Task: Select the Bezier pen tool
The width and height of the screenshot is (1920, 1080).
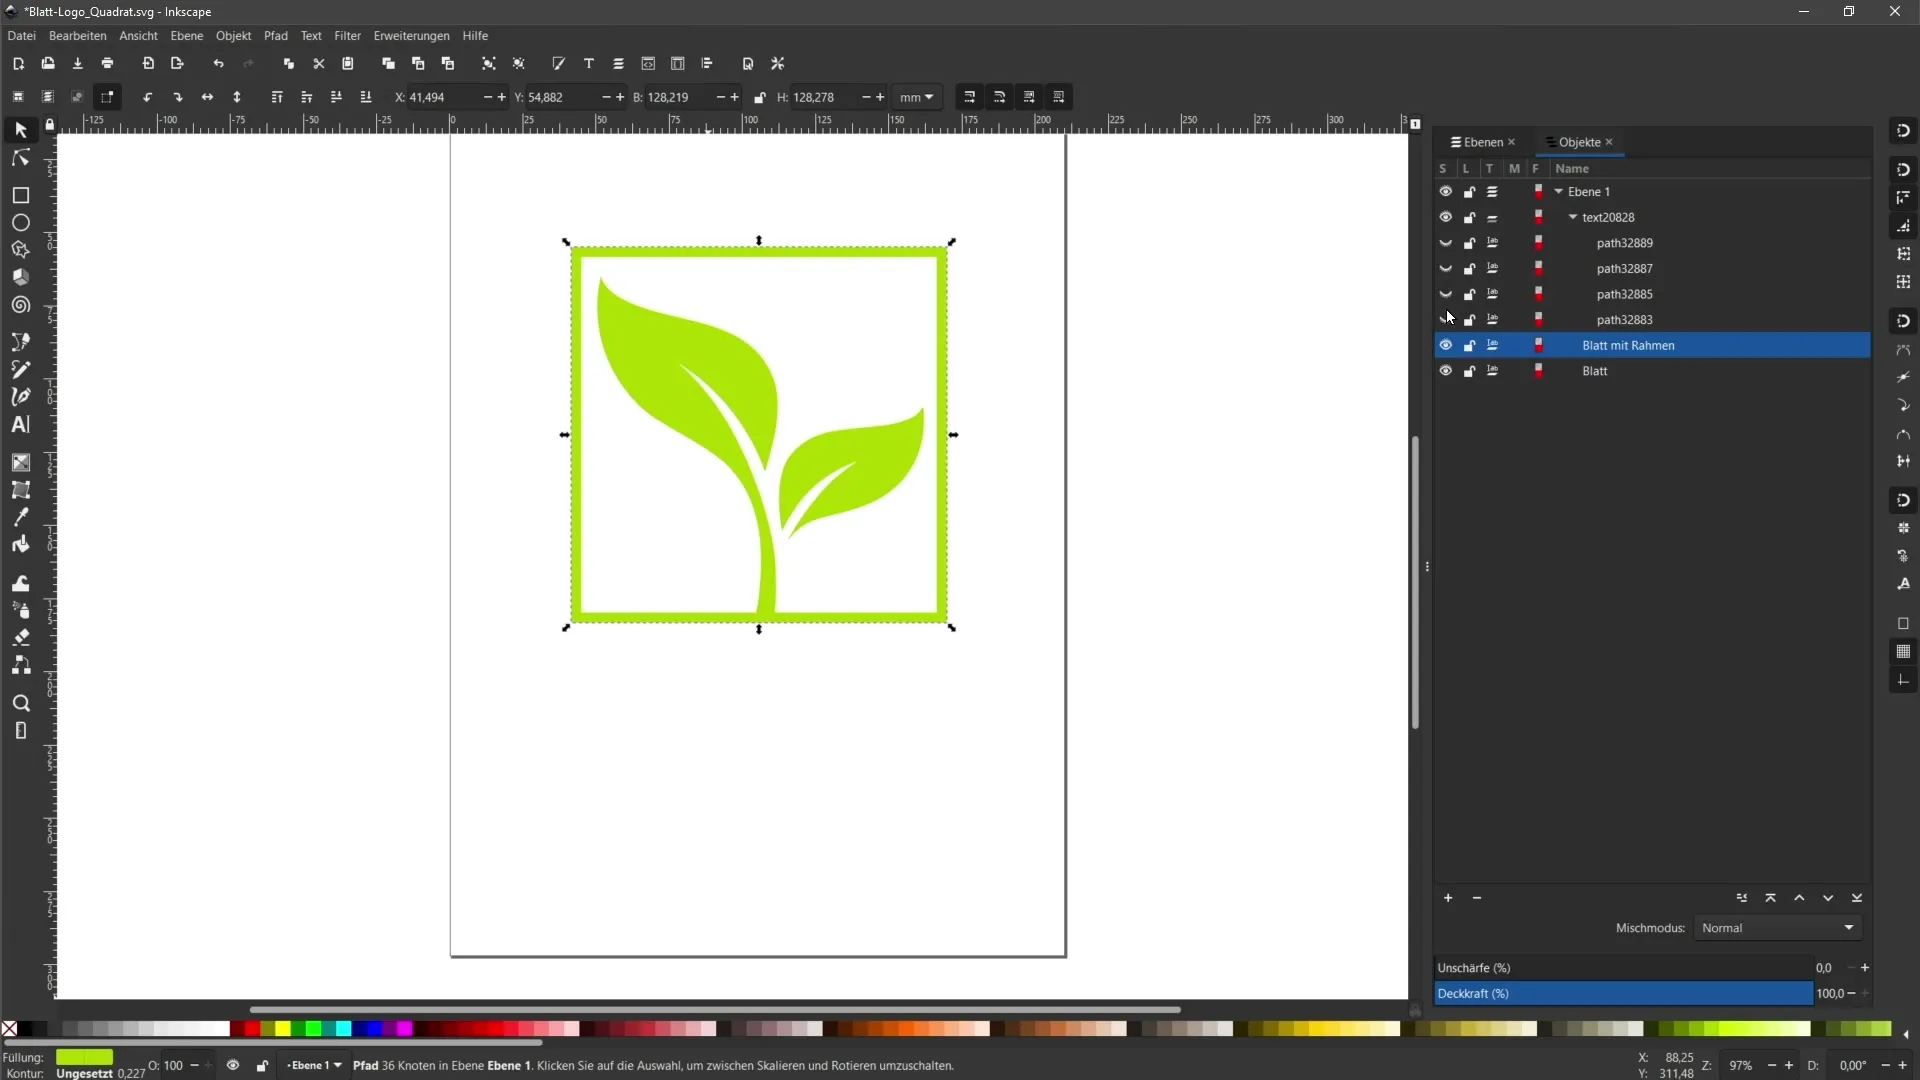Action: (20, 396)
